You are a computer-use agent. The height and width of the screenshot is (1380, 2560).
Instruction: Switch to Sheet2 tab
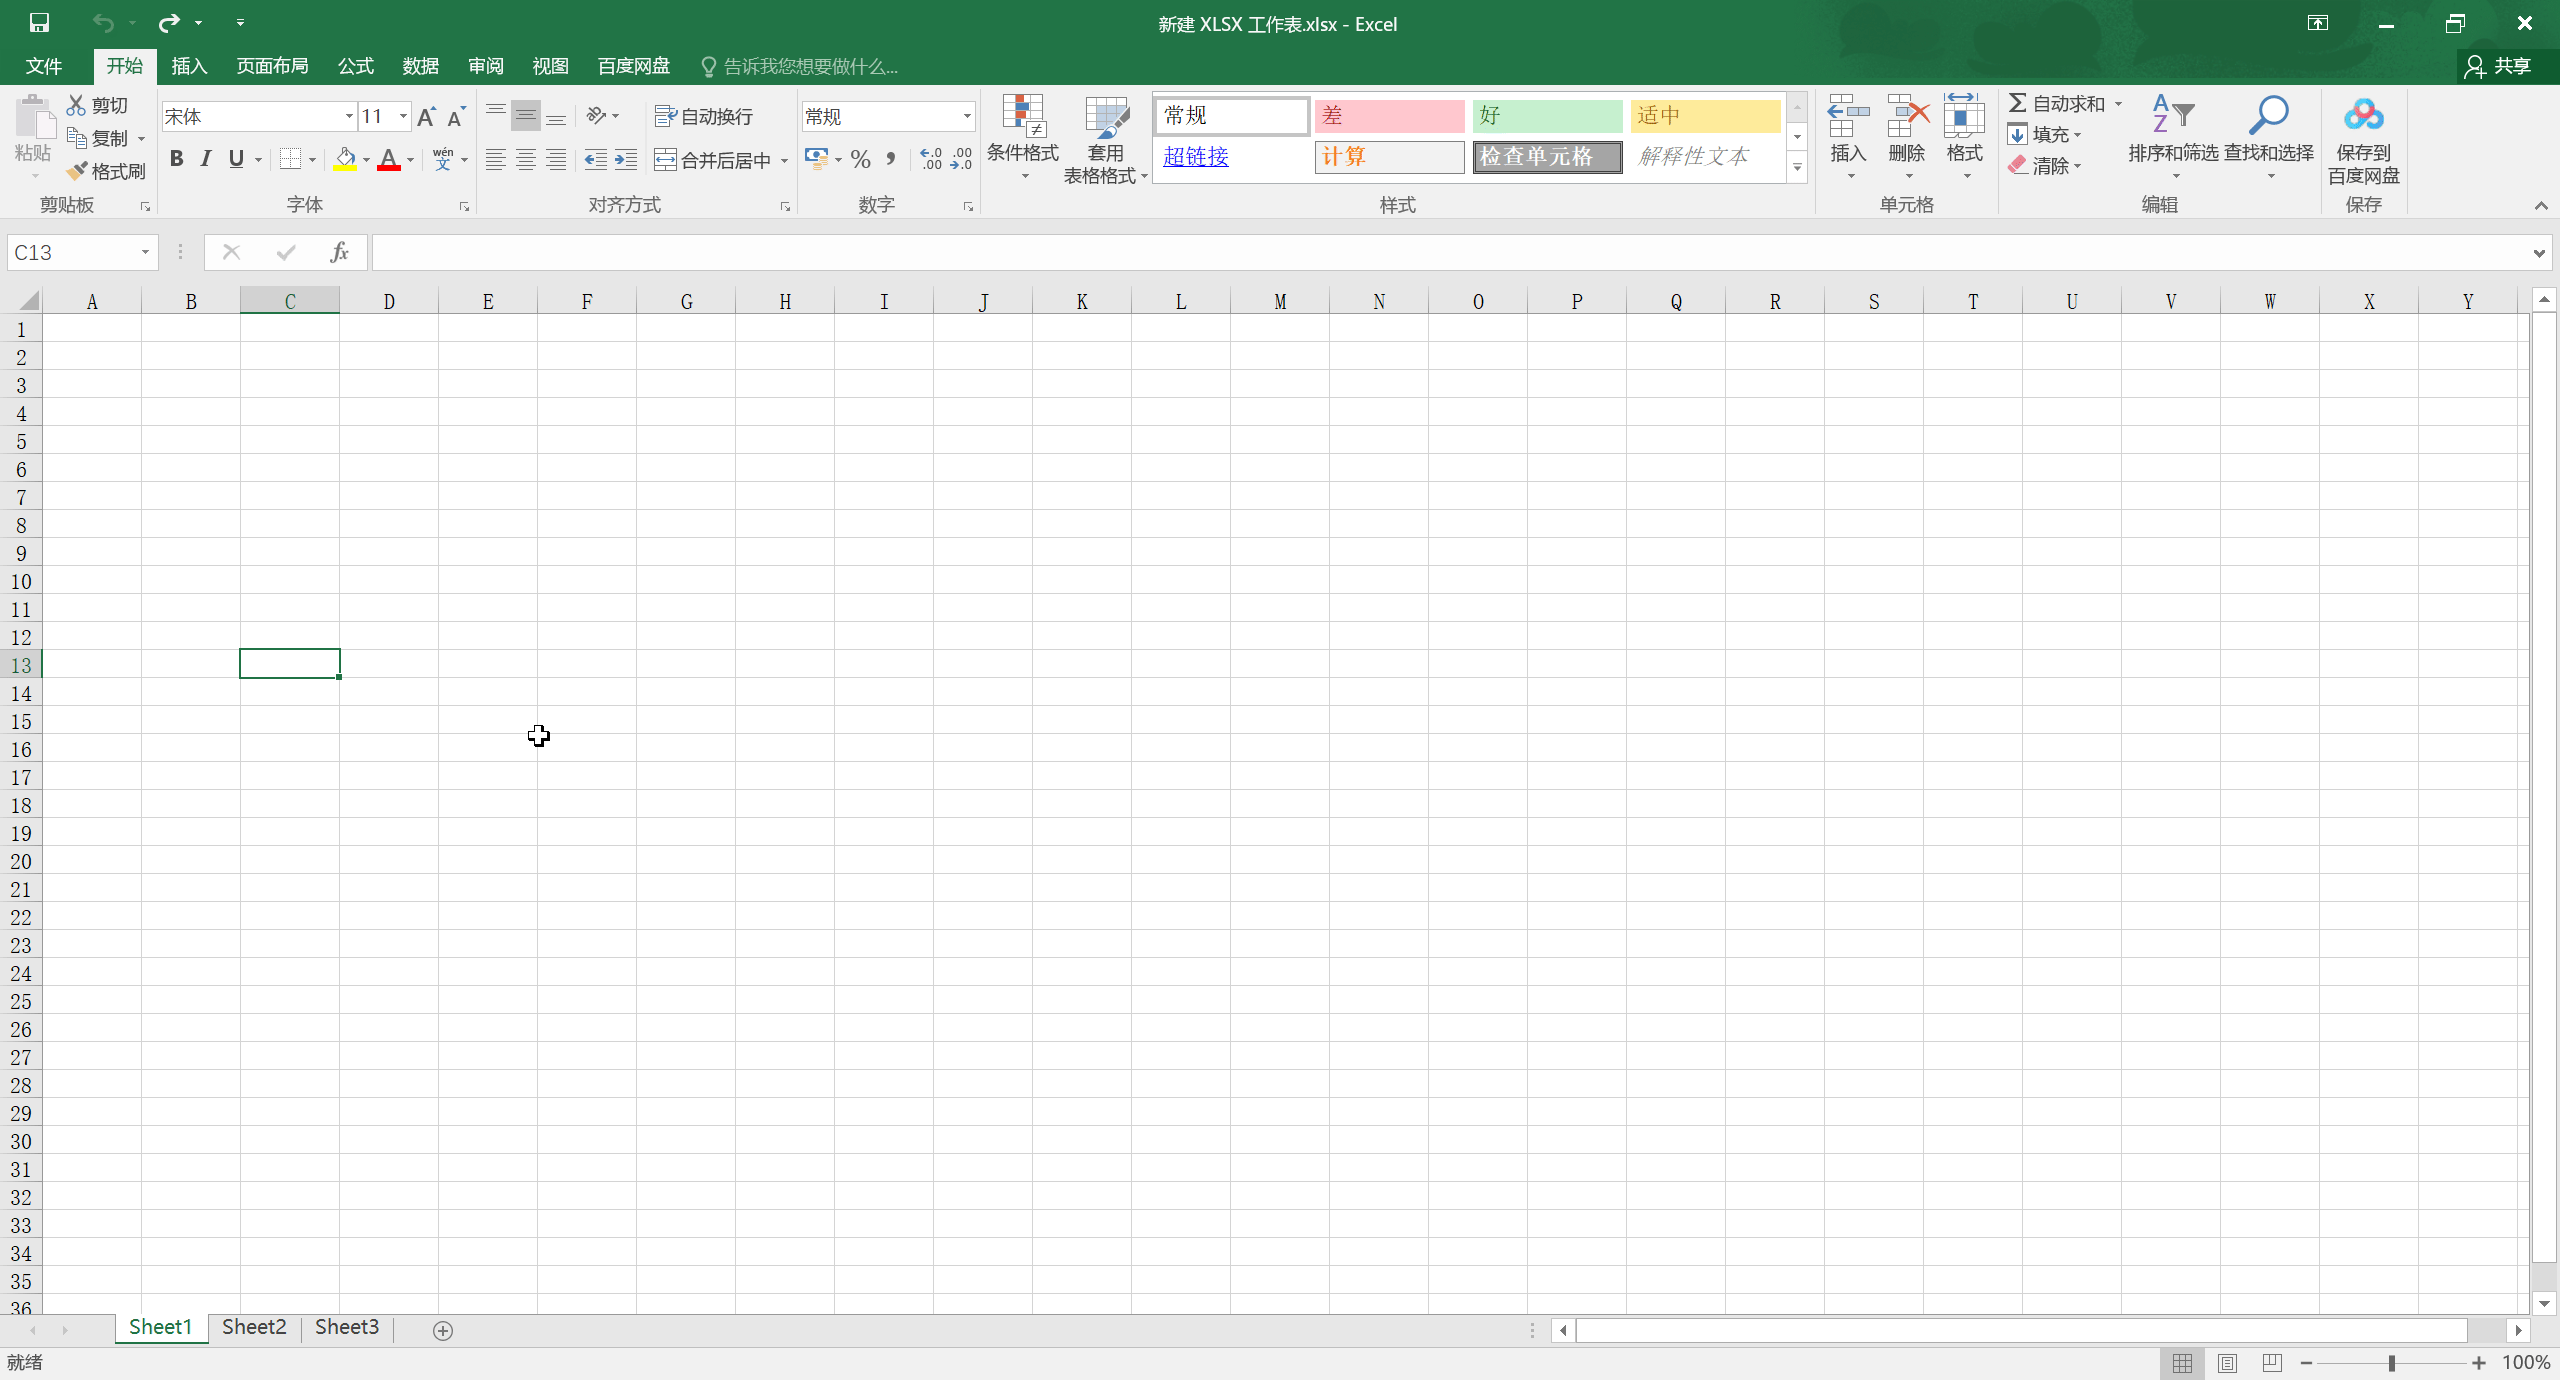(x=254, y=1327)
